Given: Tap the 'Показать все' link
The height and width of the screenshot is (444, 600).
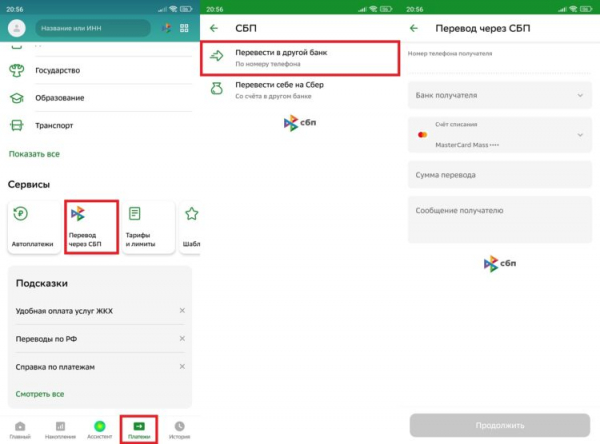Looking at the screenshot, I should pos(34,154).
